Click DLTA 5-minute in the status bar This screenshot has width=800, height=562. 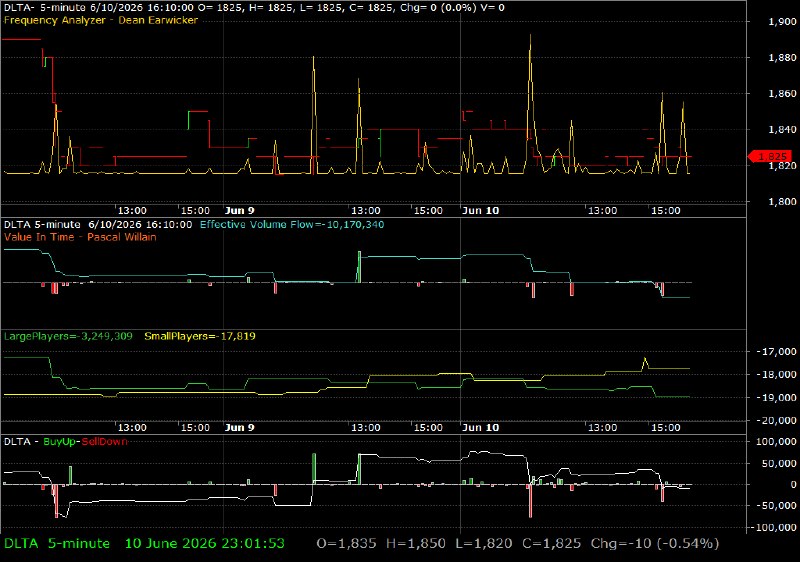click(x=57, y=544)
